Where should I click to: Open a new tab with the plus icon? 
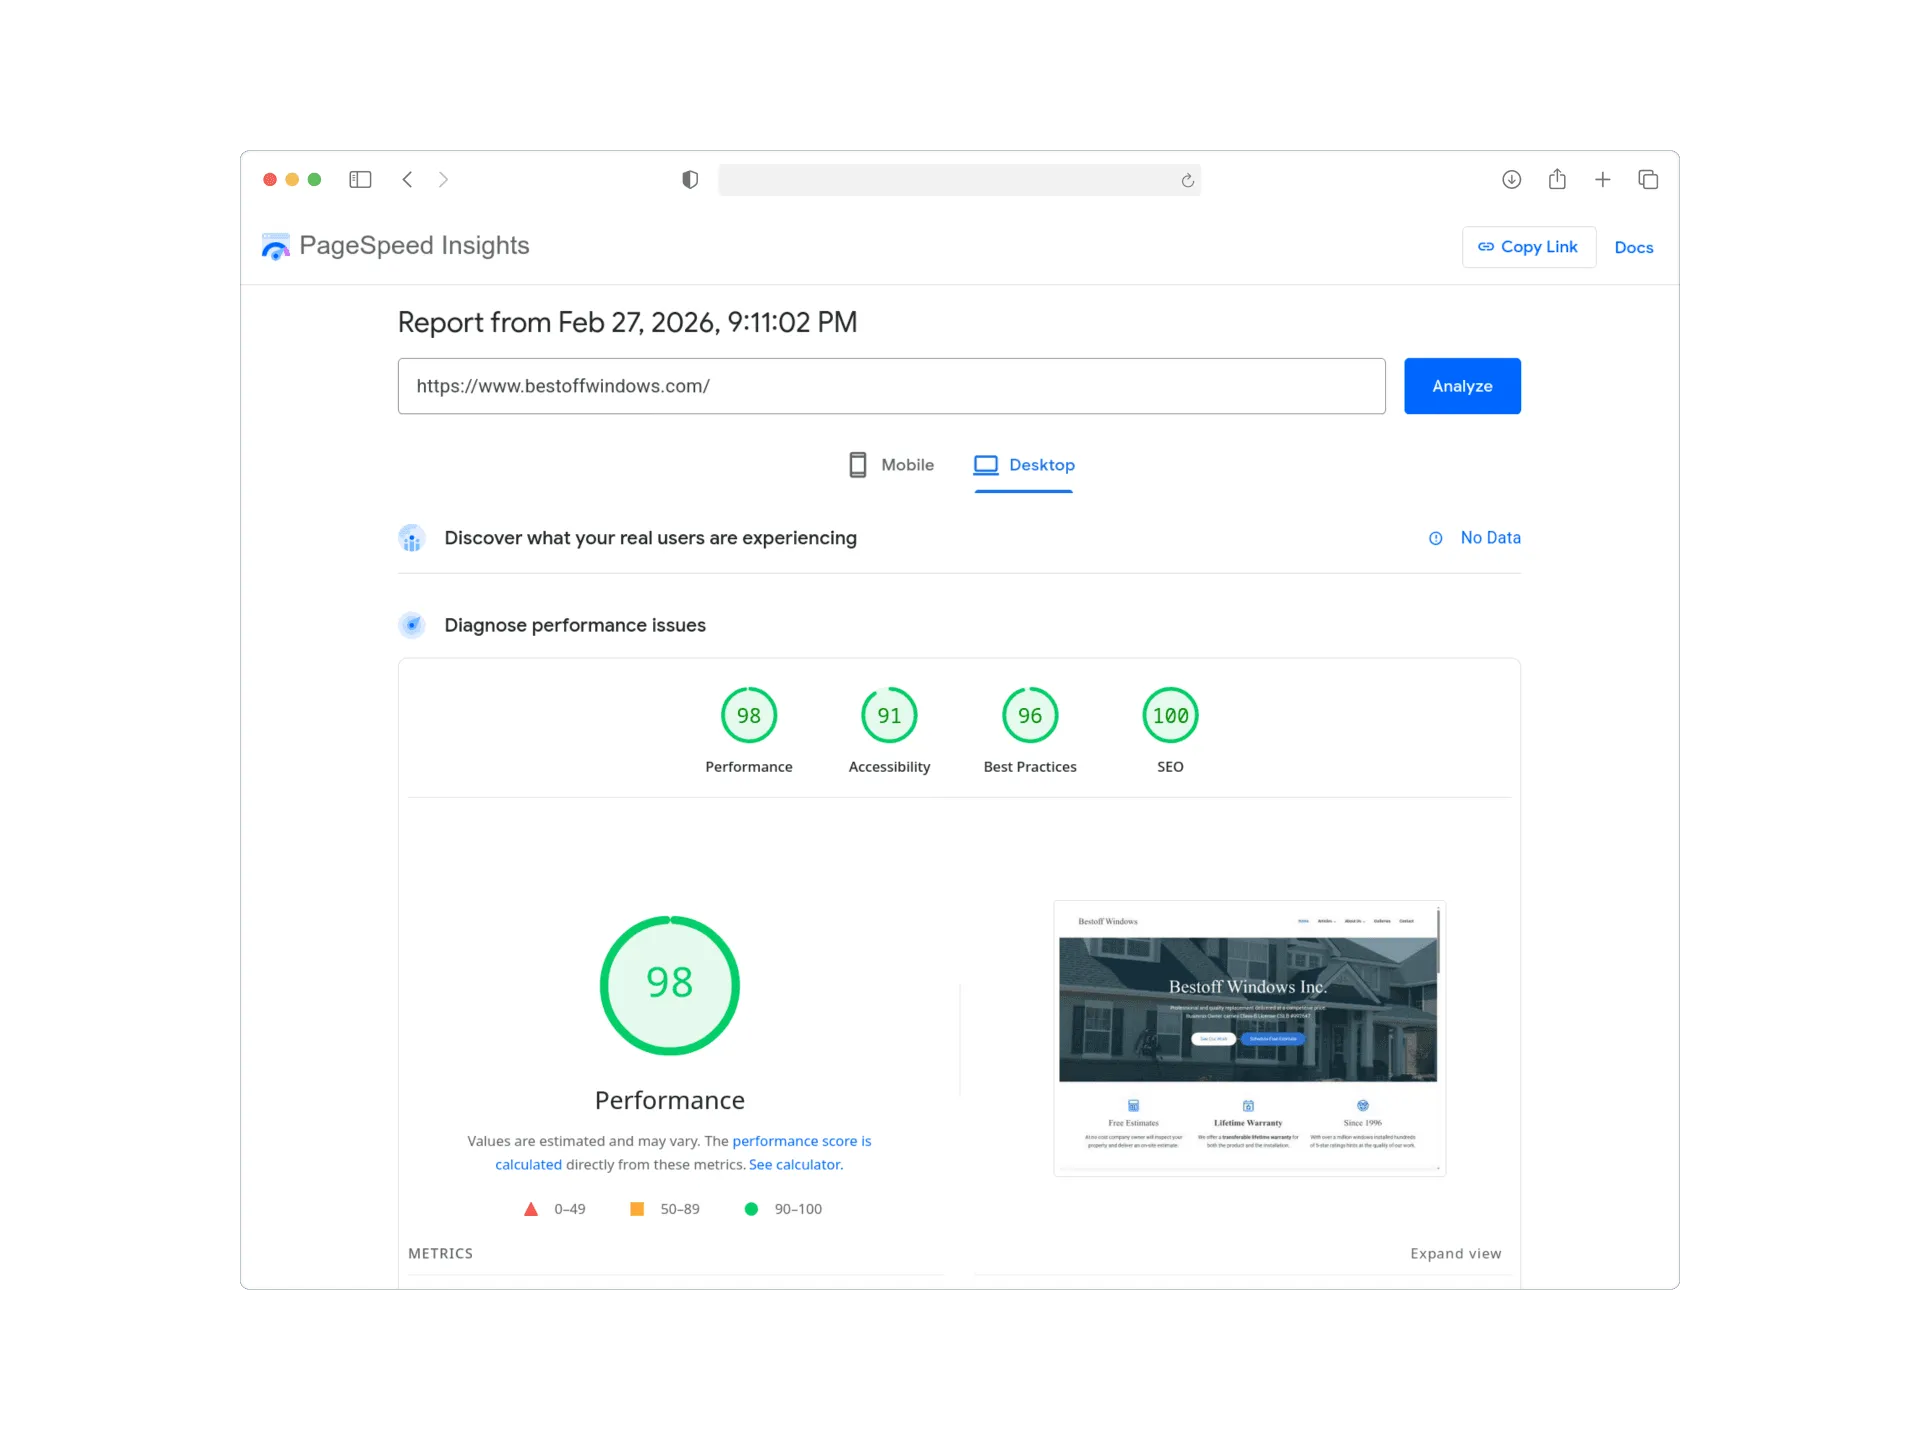coord(1602,179)
